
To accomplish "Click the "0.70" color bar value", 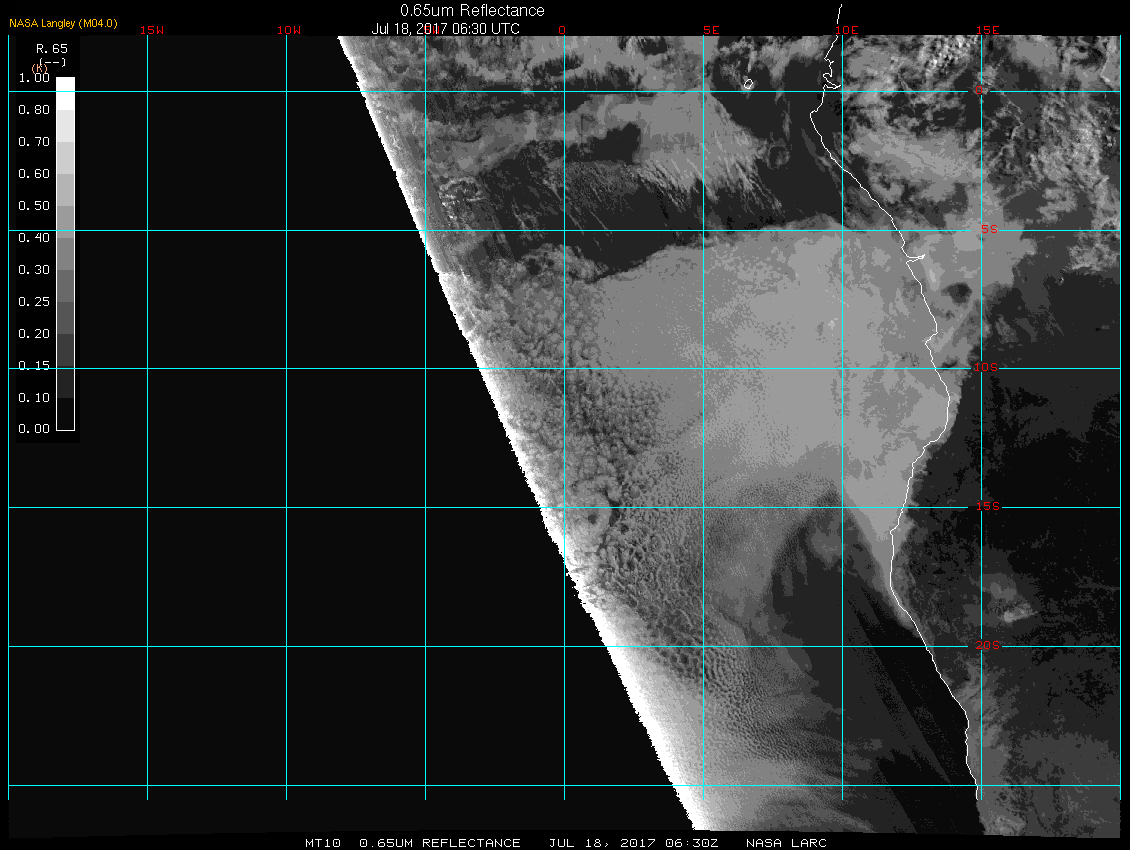I will coord(34,141).
